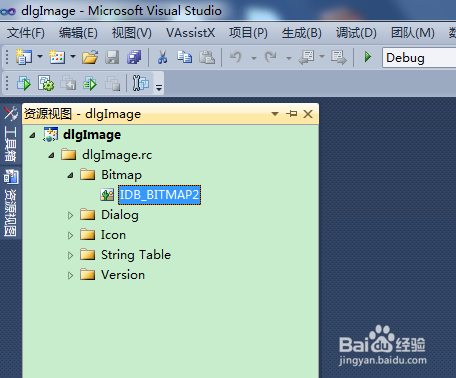Open the 项目(P) menu
The height and width of the screenshot is (378, 456).
coord(248,33)
